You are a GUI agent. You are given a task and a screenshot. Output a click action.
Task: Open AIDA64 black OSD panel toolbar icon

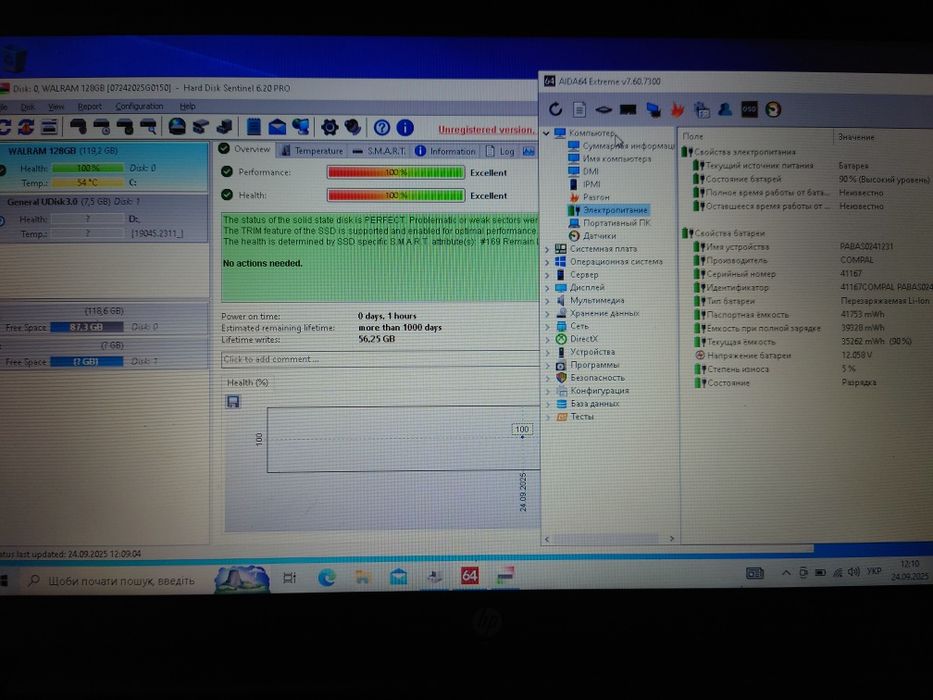pos(749,110)
